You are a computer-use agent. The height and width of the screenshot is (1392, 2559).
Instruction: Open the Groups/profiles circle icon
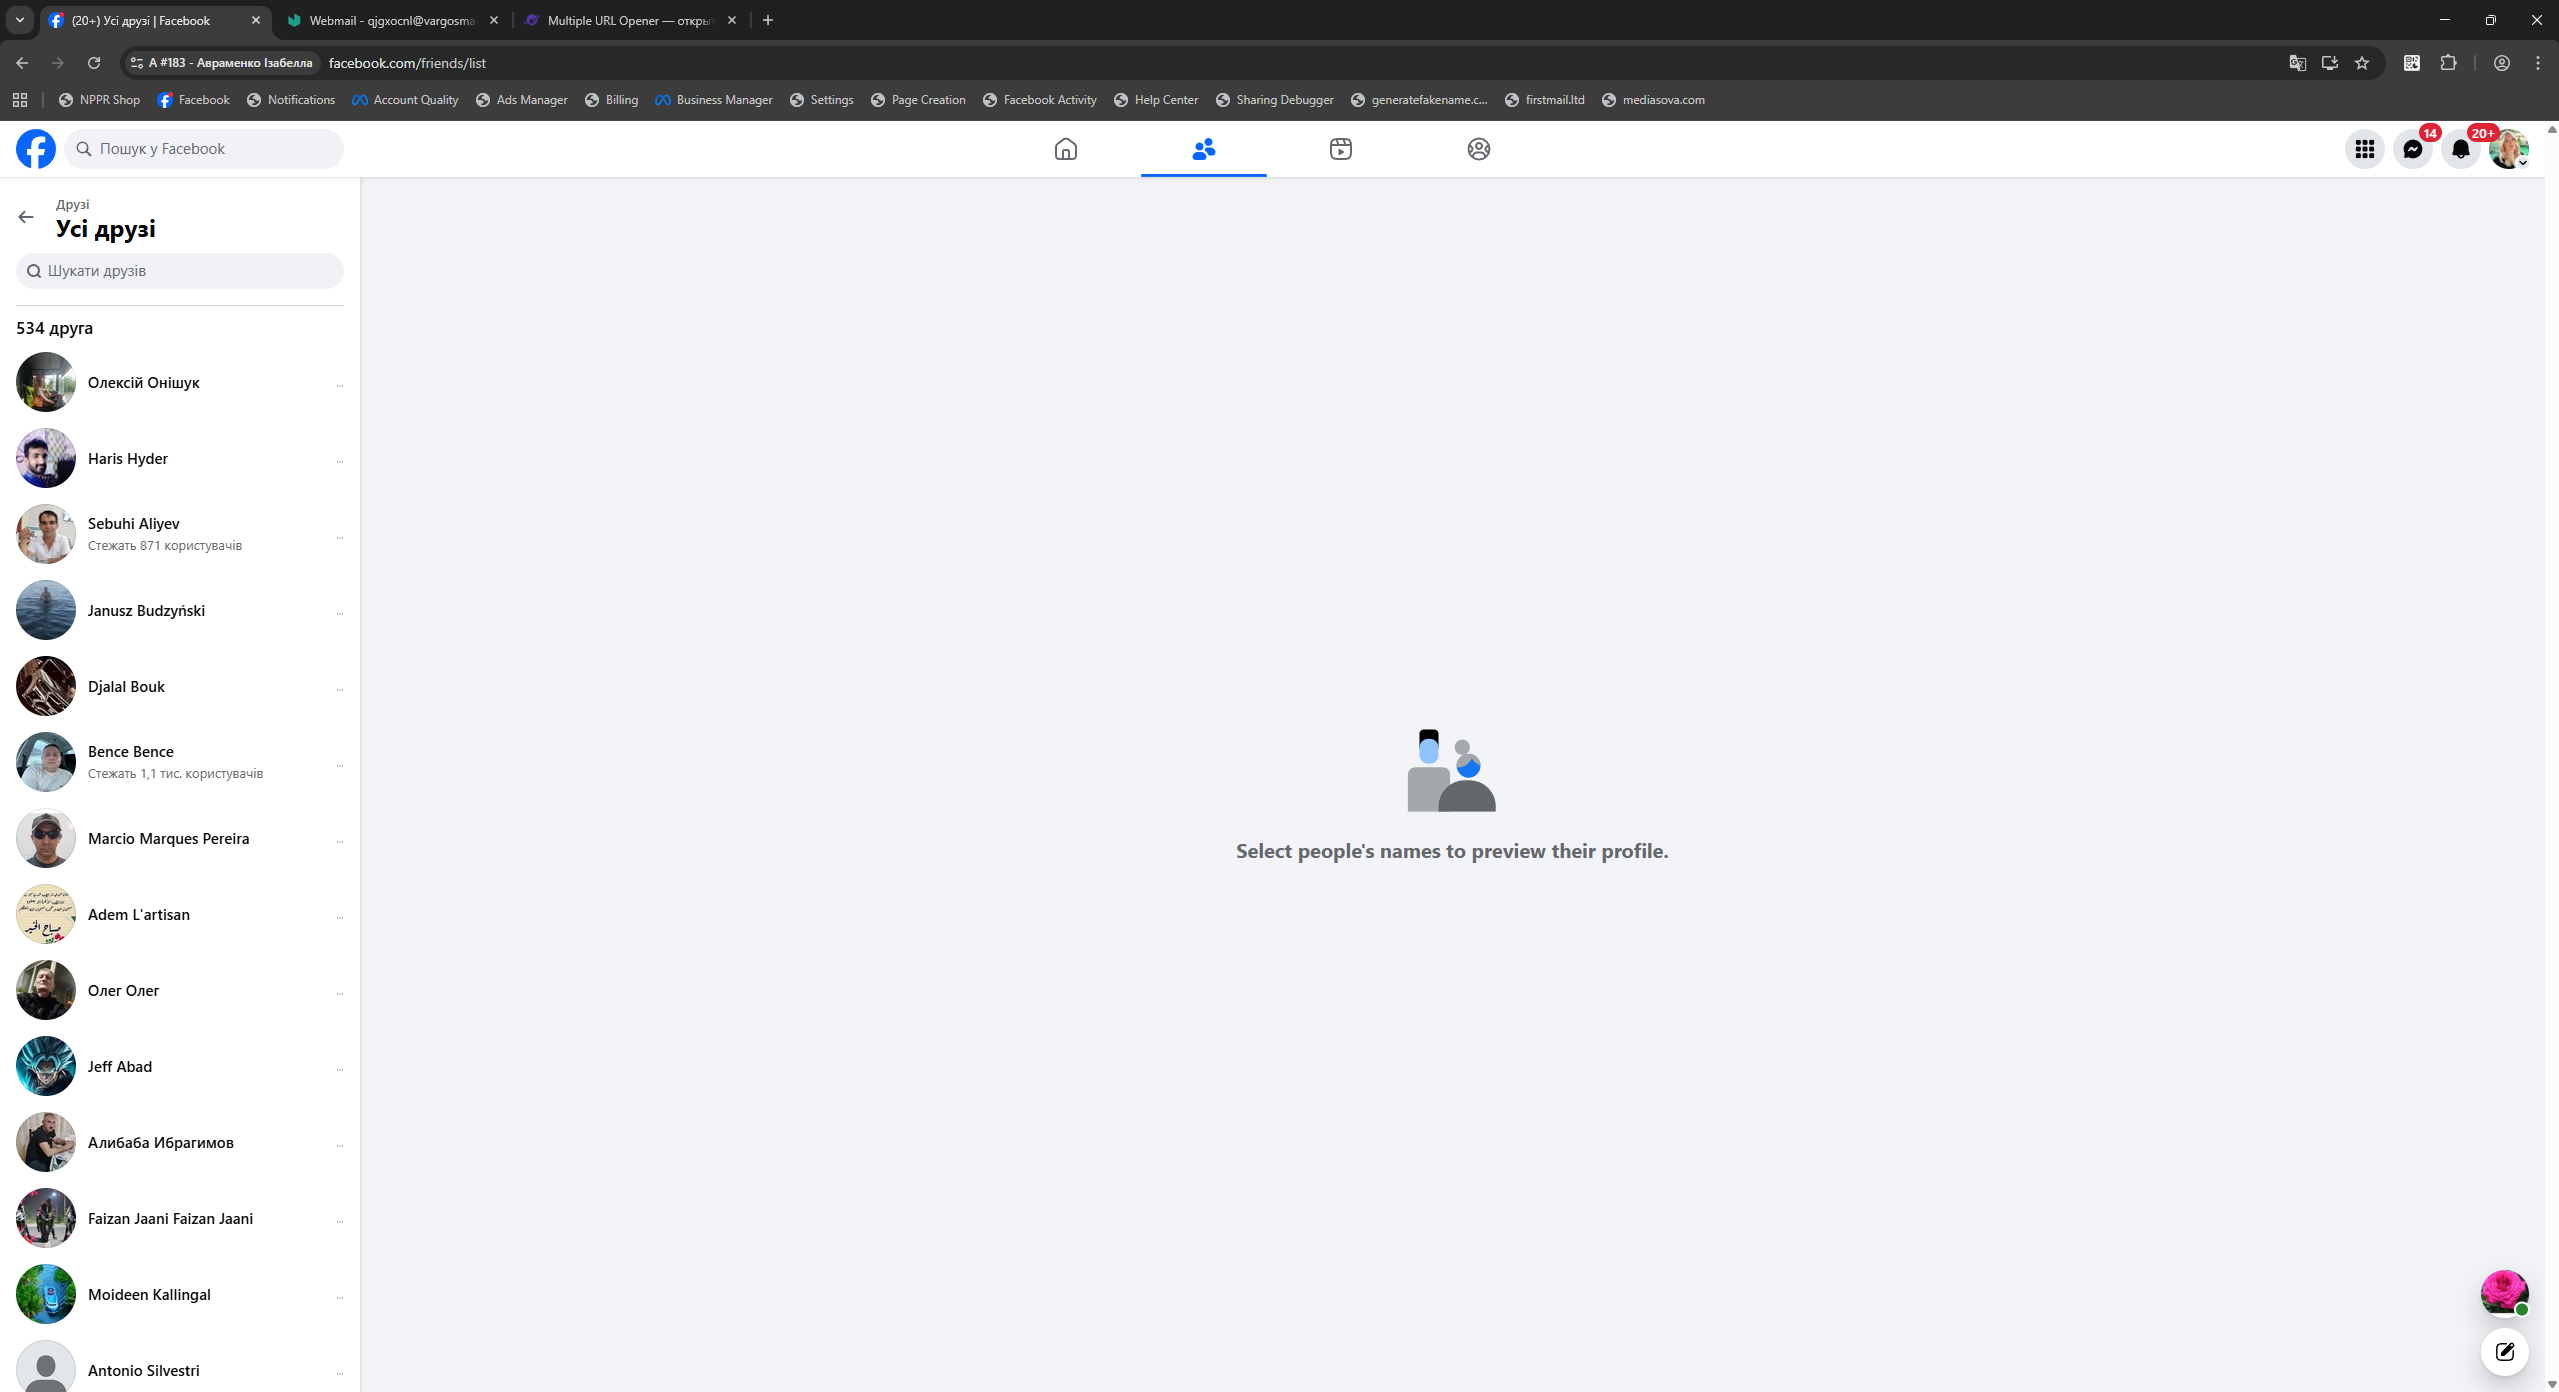[1478, 149]
